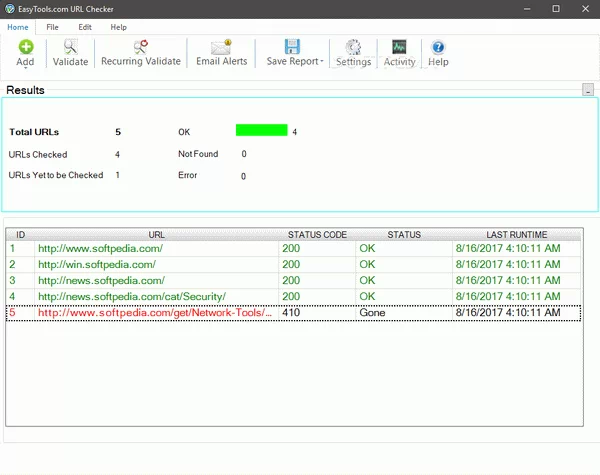The height and width of the screenshot is (475, 600).
Task: Run Validate from the toolbar
Action: (70, 53)
